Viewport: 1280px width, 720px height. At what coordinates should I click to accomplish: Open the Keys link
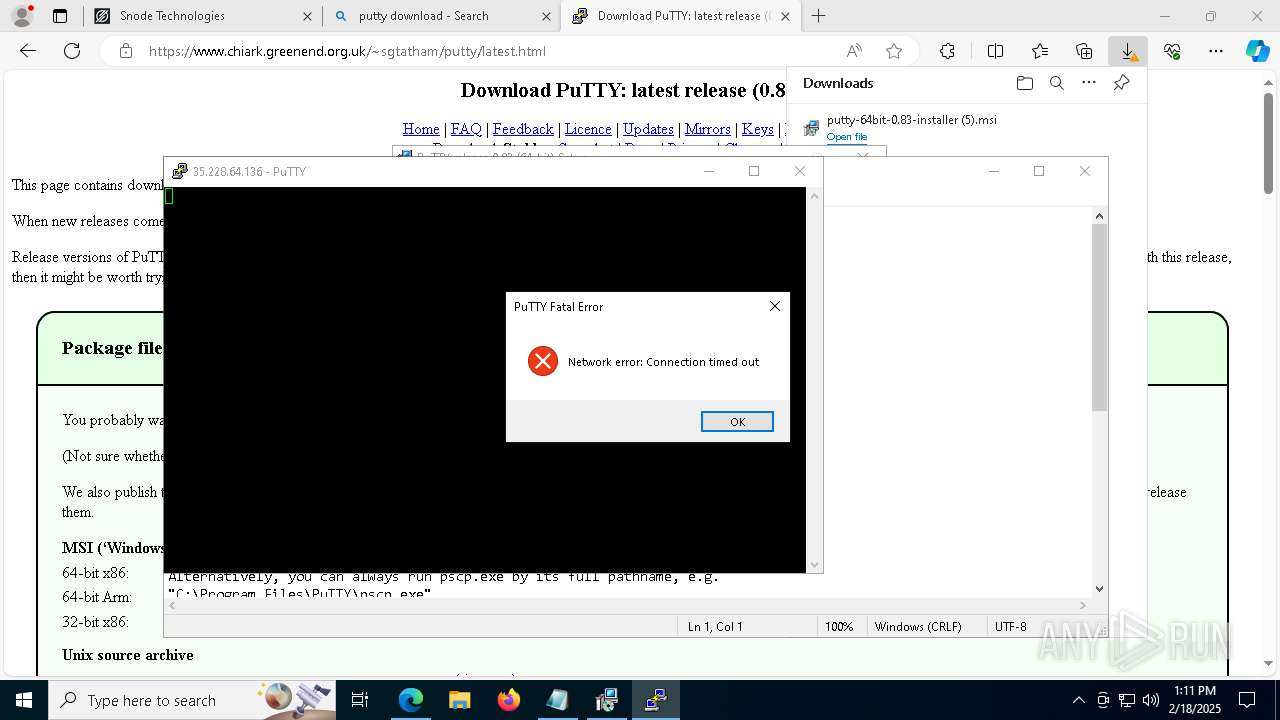click(x=757, y=129)
